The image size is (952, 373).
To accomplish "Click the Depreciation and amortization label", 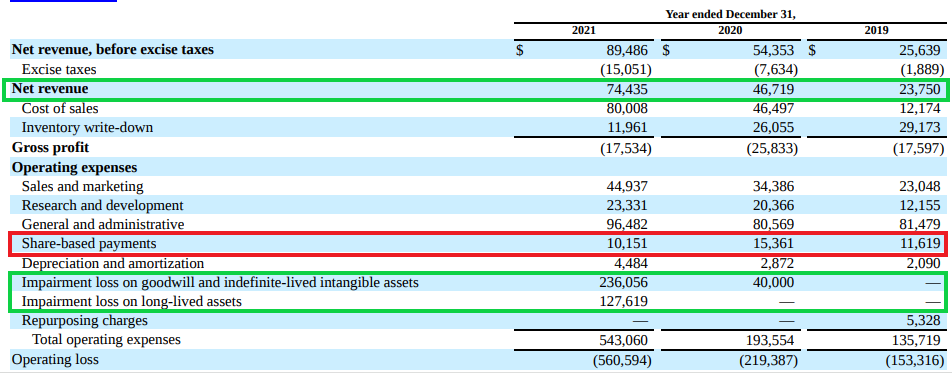I will (112, 263).
